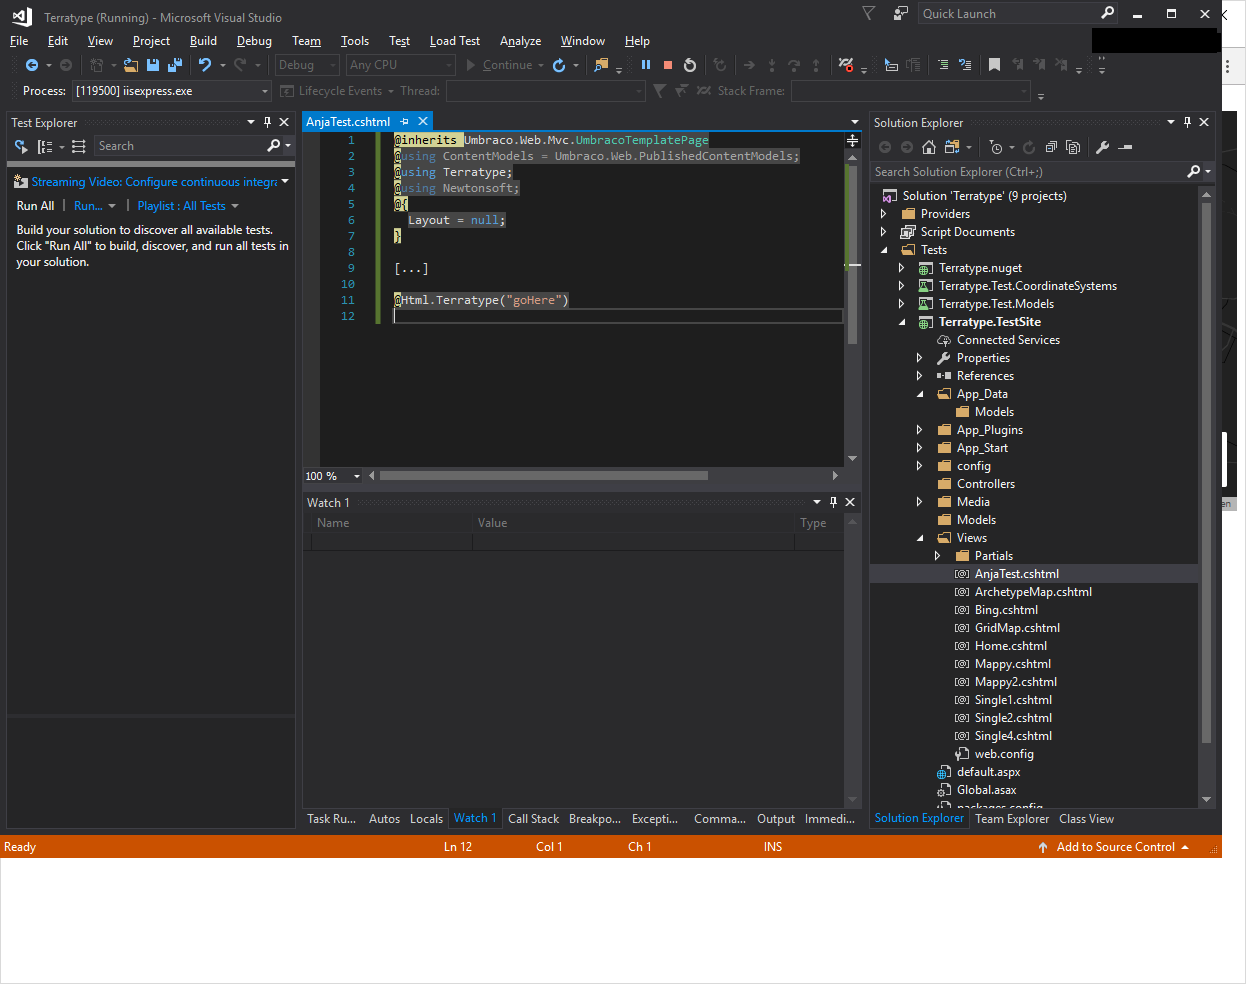The width and height of the screenshot is (1246, 984).
Task: Click the editor horizontal scrollbar thumb
Action: 543,476
